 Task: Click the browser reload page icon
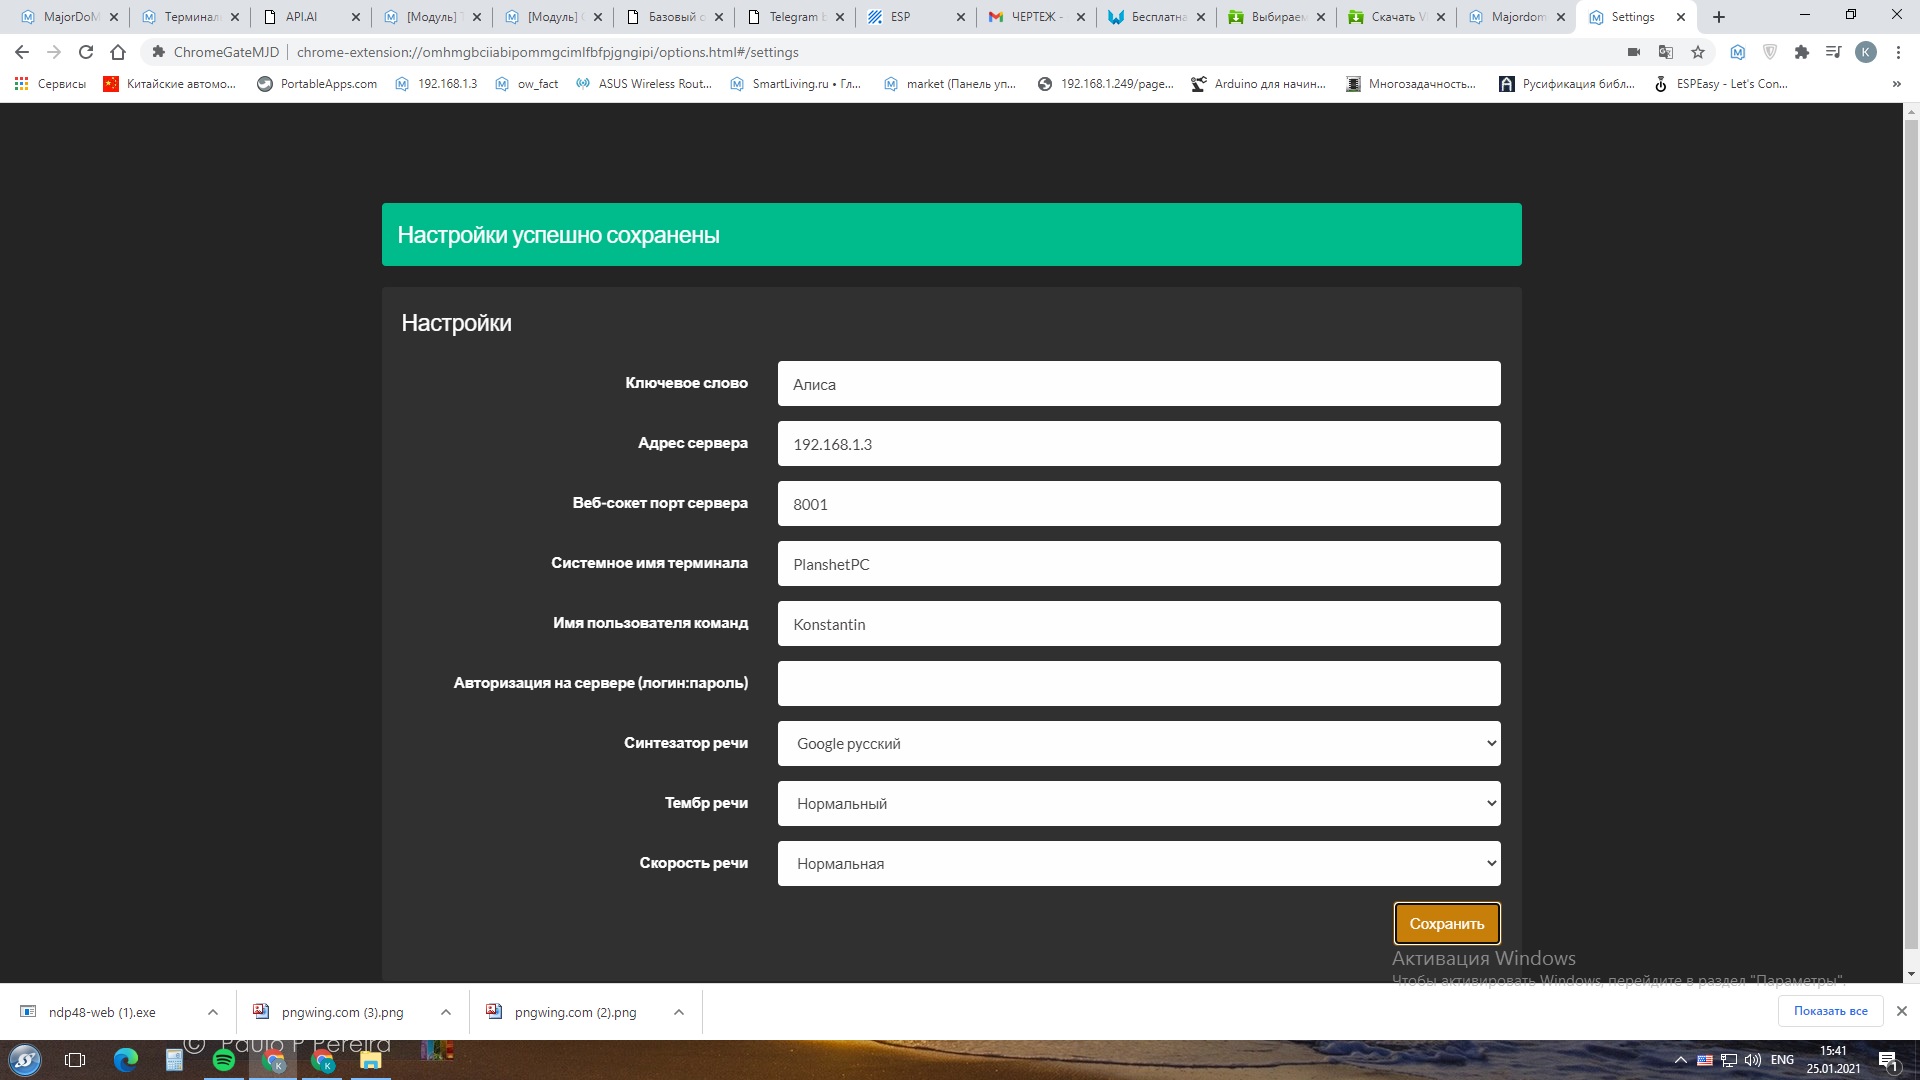click(86, 52)
